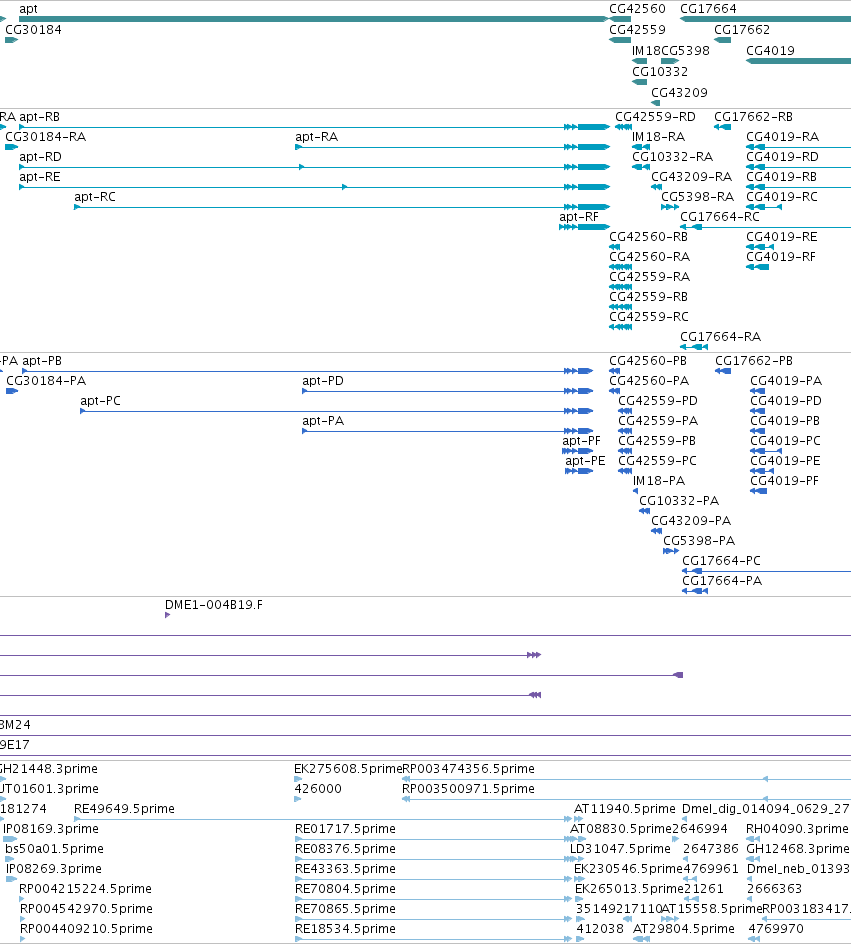
Task: Click the RE01717.5prime EST label
Action: pos(345,828)
